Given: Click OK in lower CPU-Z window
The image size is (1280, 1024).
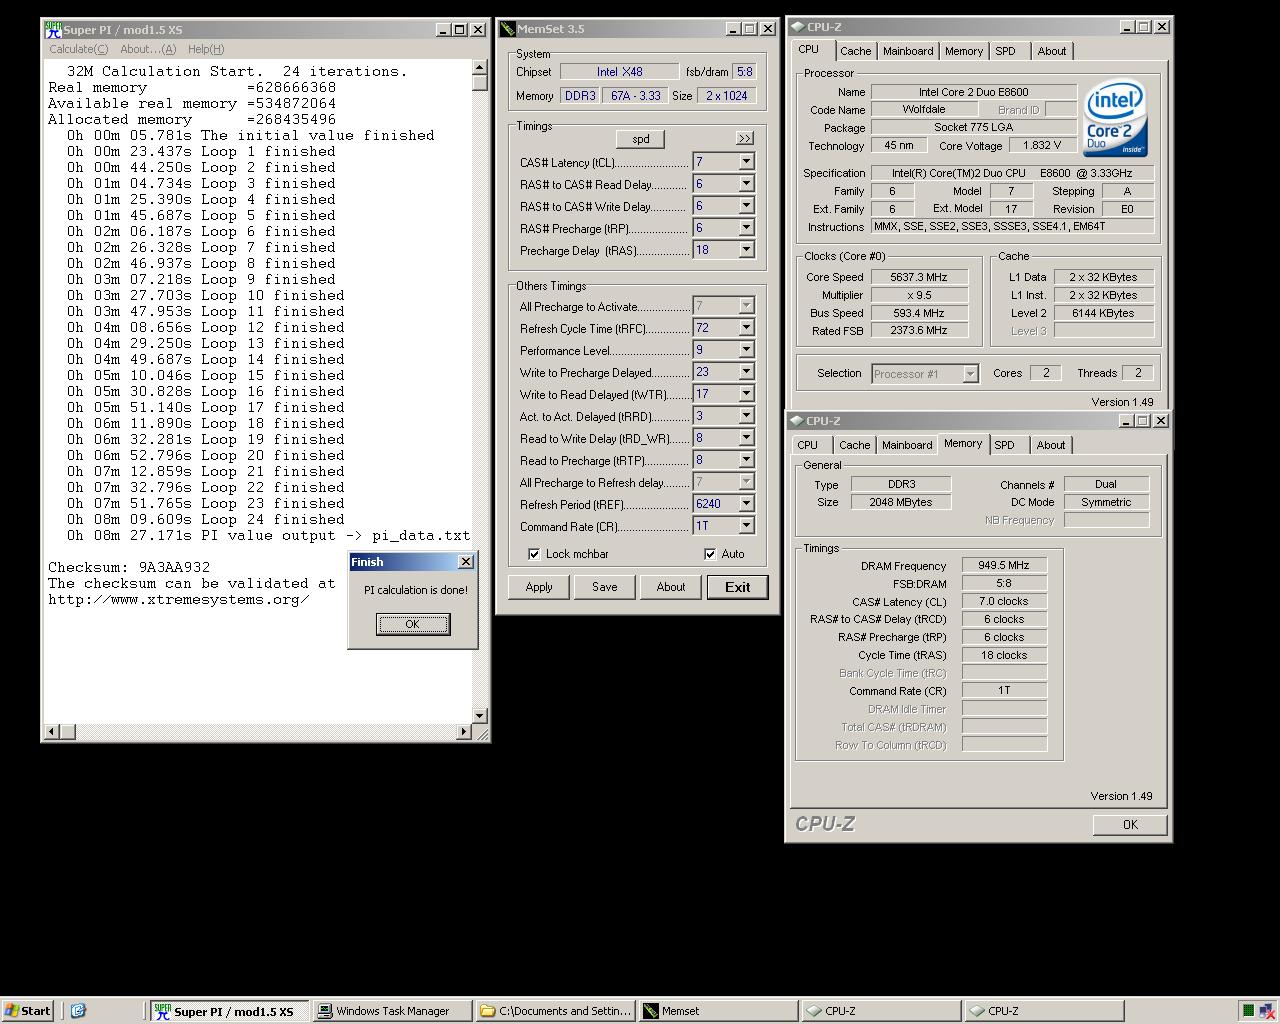Looking at the screenshot, I should pos(1130,825).
